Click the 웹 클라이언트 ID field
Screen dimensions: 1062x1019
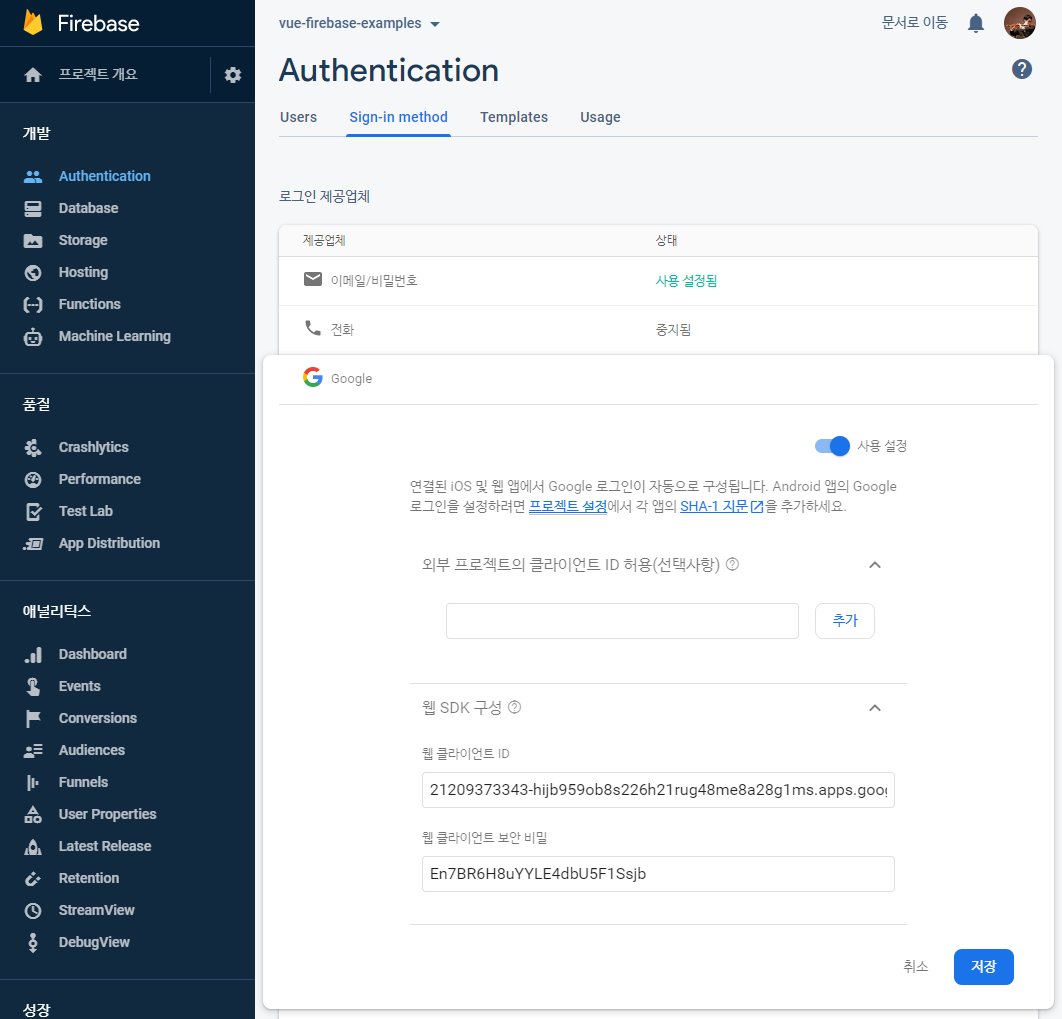pyautogui.click(x=658, y=790)
